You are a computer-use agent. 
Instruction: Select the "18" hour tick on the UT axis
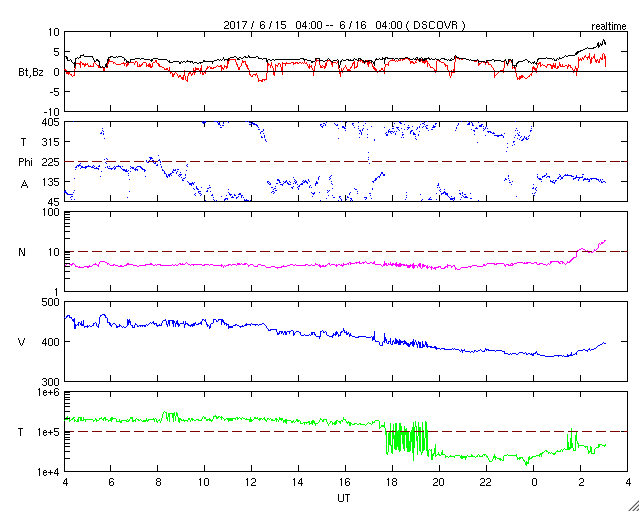(393, 482)
